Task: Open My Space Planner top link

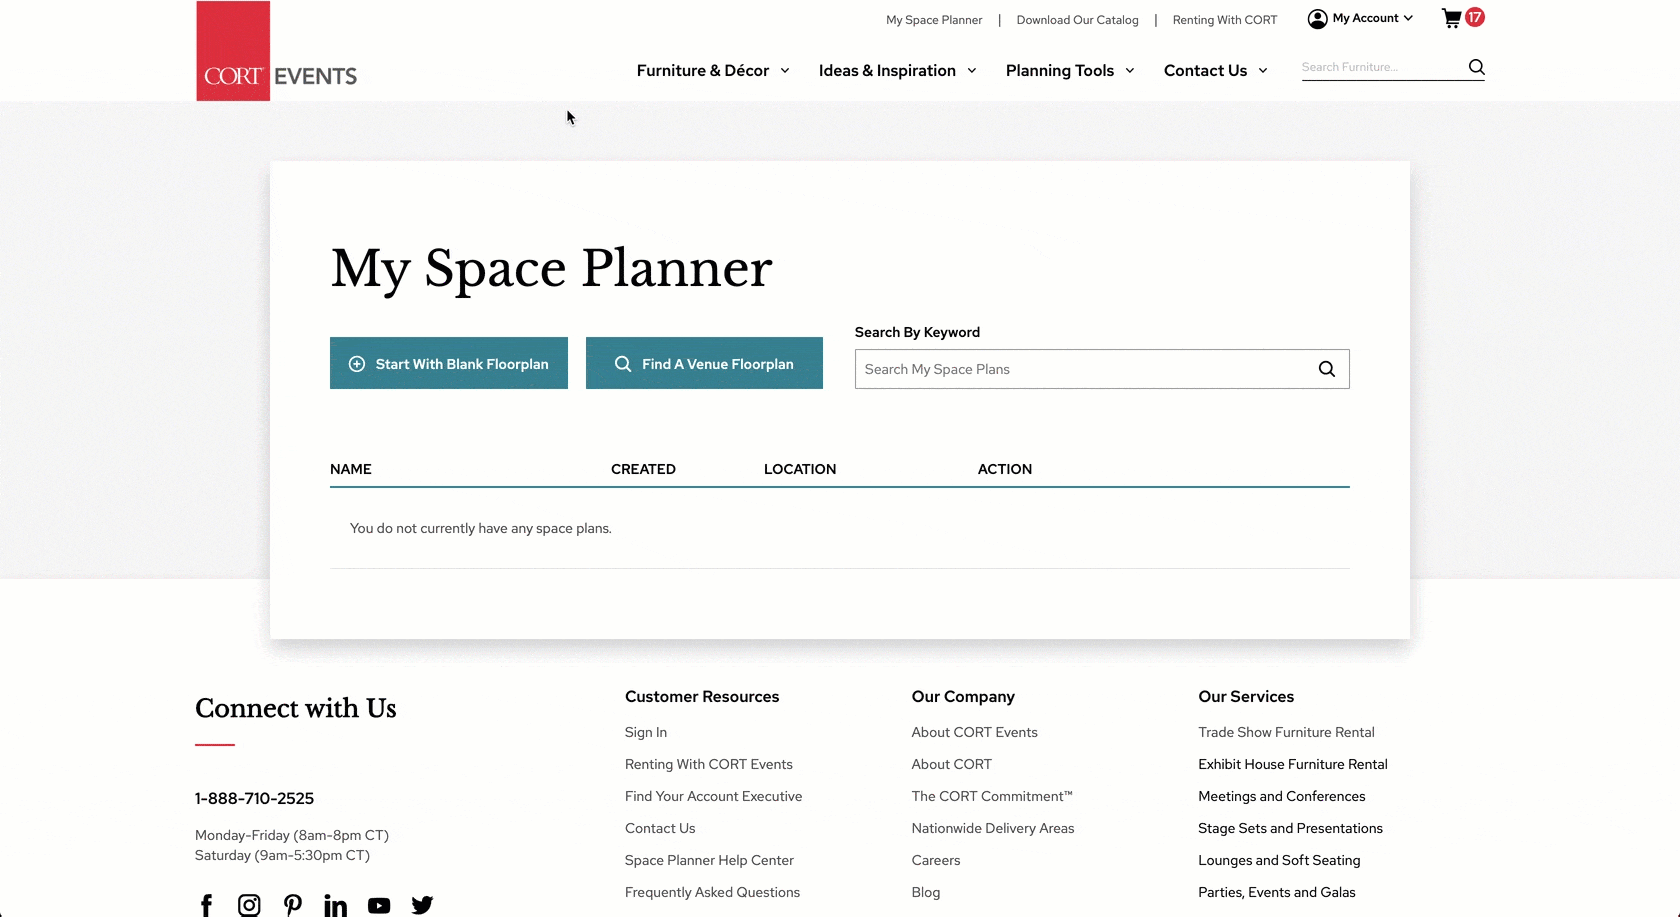Action: 934,20
